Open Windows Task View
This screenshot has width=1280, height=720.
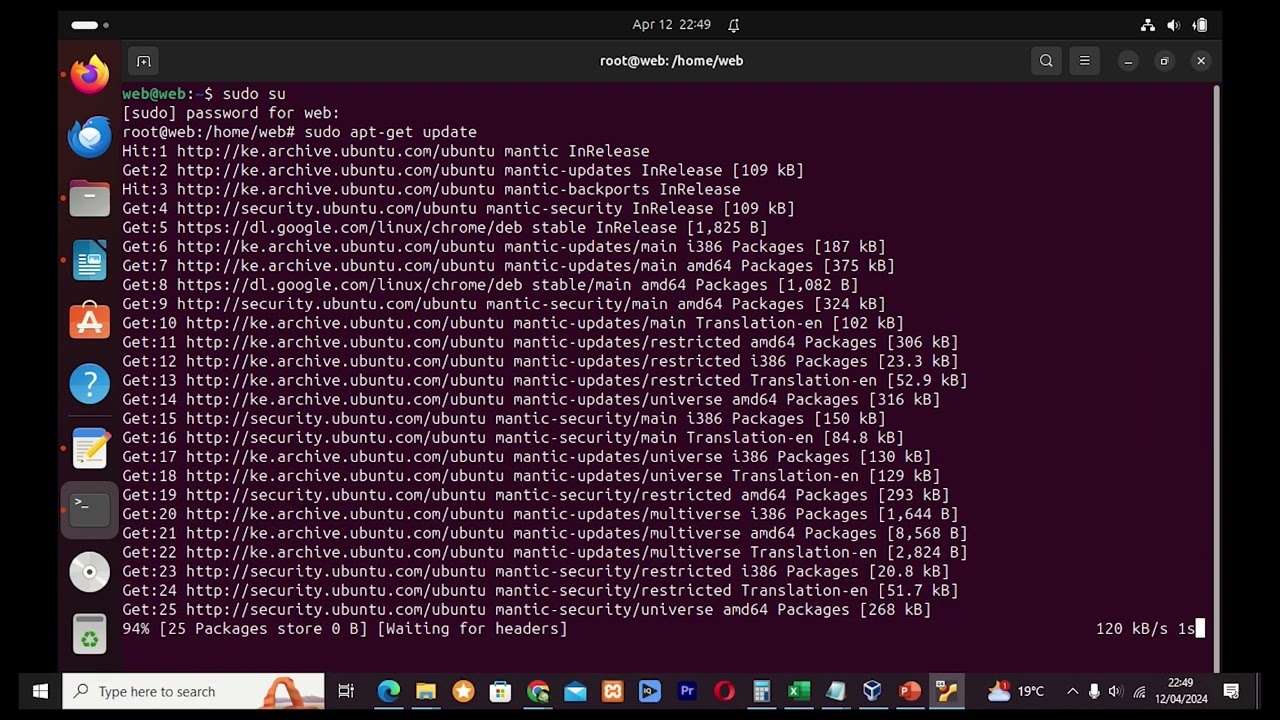click(x=346, y=691)
